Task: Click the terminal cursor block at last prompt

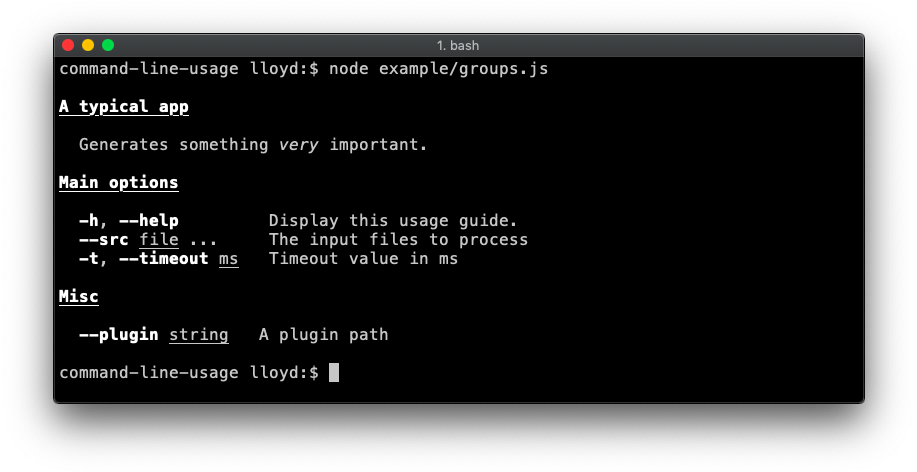Action: tap(334, 373)
